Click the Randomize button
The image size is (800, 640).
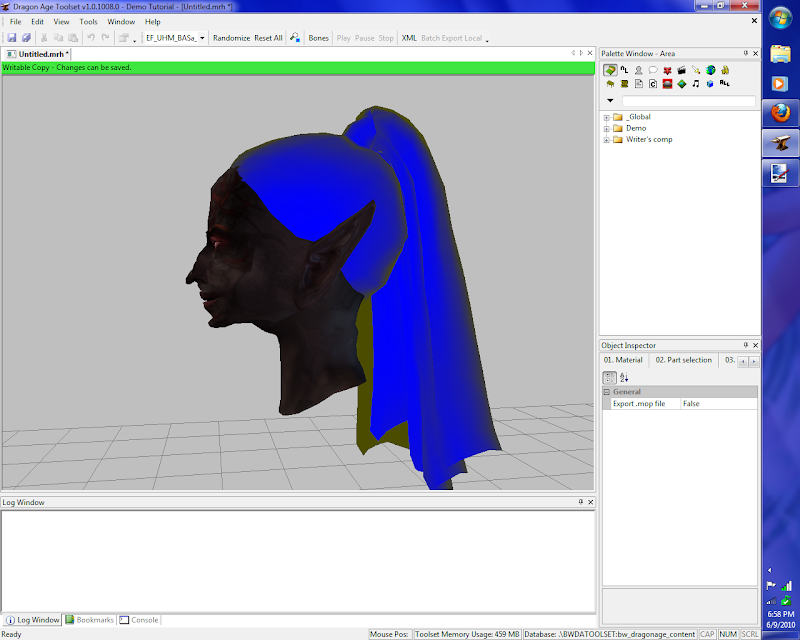[x=231, y=38]
